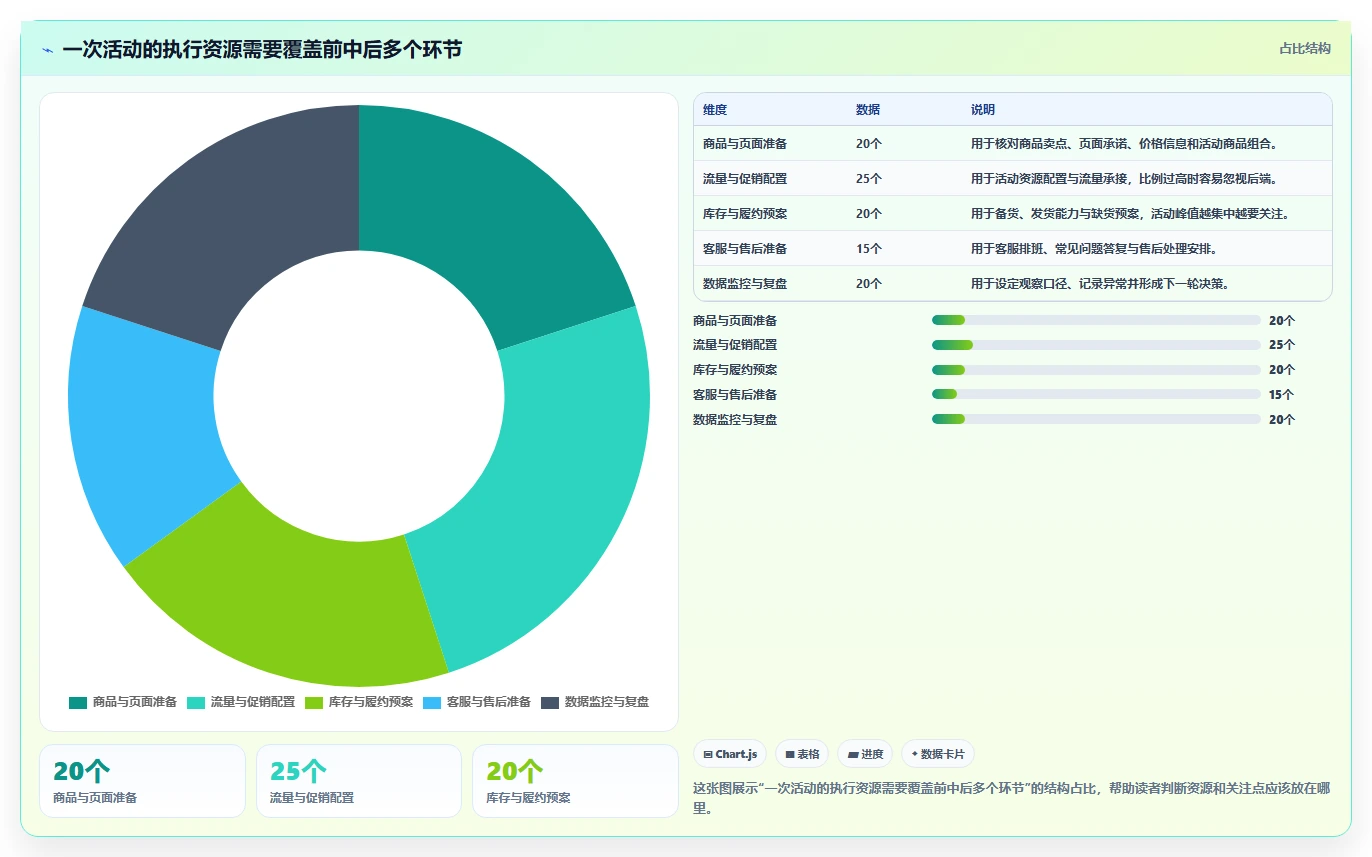Viewport: 1372px width, 857px height.
Task: Toggle 客服与售后准备 legend swatch
Action: pos(432,702)
